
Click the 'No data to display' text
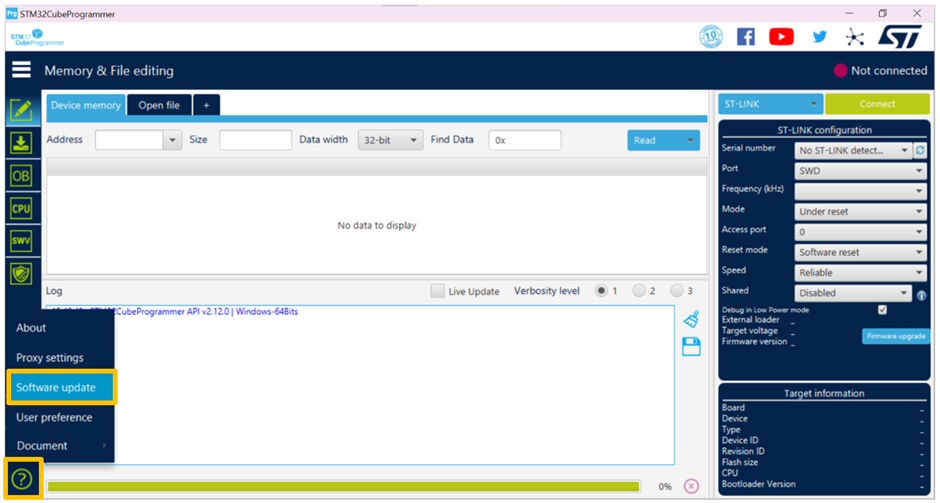tap(376, 225)
